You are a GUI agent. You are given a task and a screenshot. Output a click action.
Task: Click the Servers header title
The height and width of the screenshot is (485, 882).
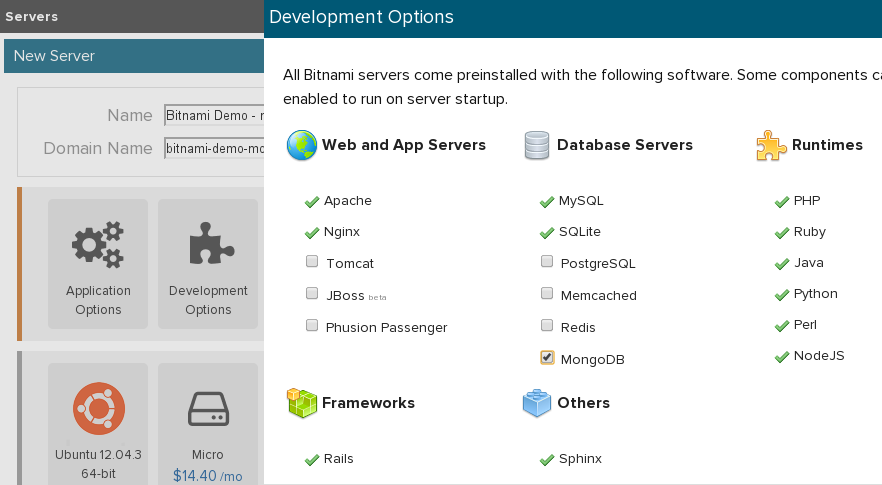coord(32,17)
